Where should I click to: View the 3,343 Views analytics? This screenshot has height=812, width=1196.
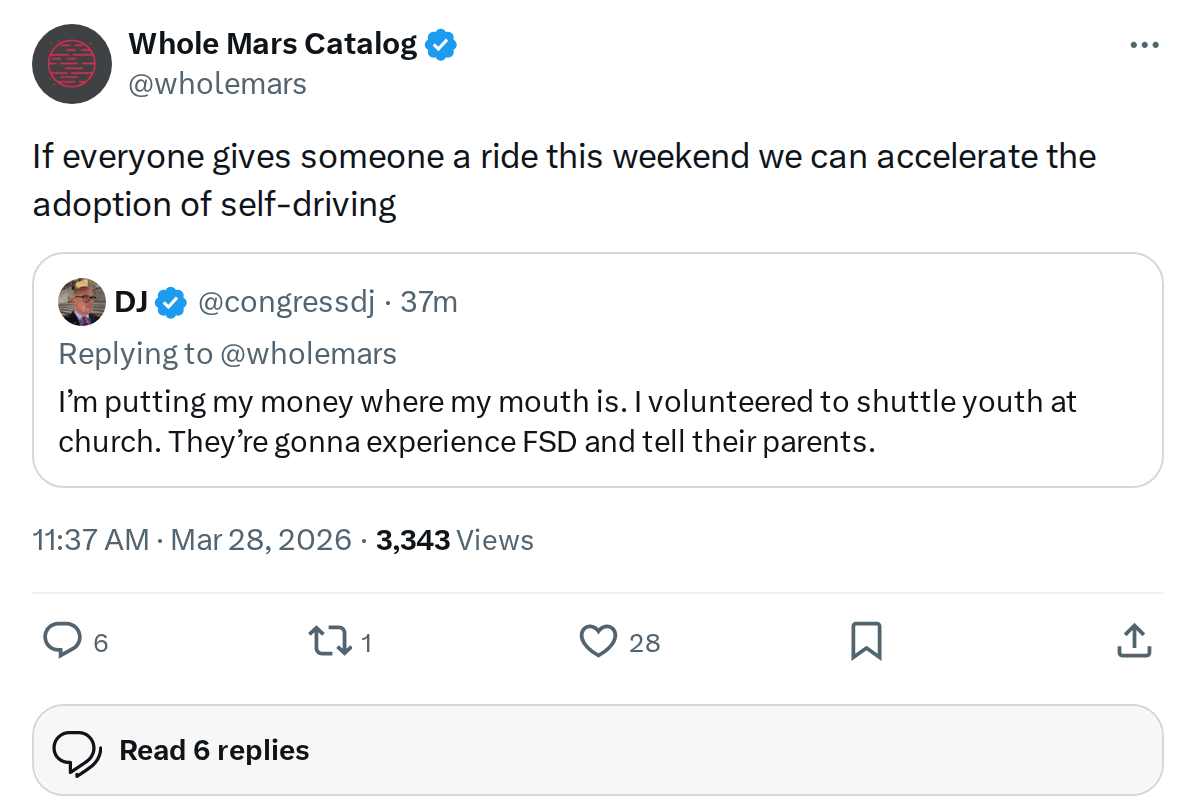(454, 540)
